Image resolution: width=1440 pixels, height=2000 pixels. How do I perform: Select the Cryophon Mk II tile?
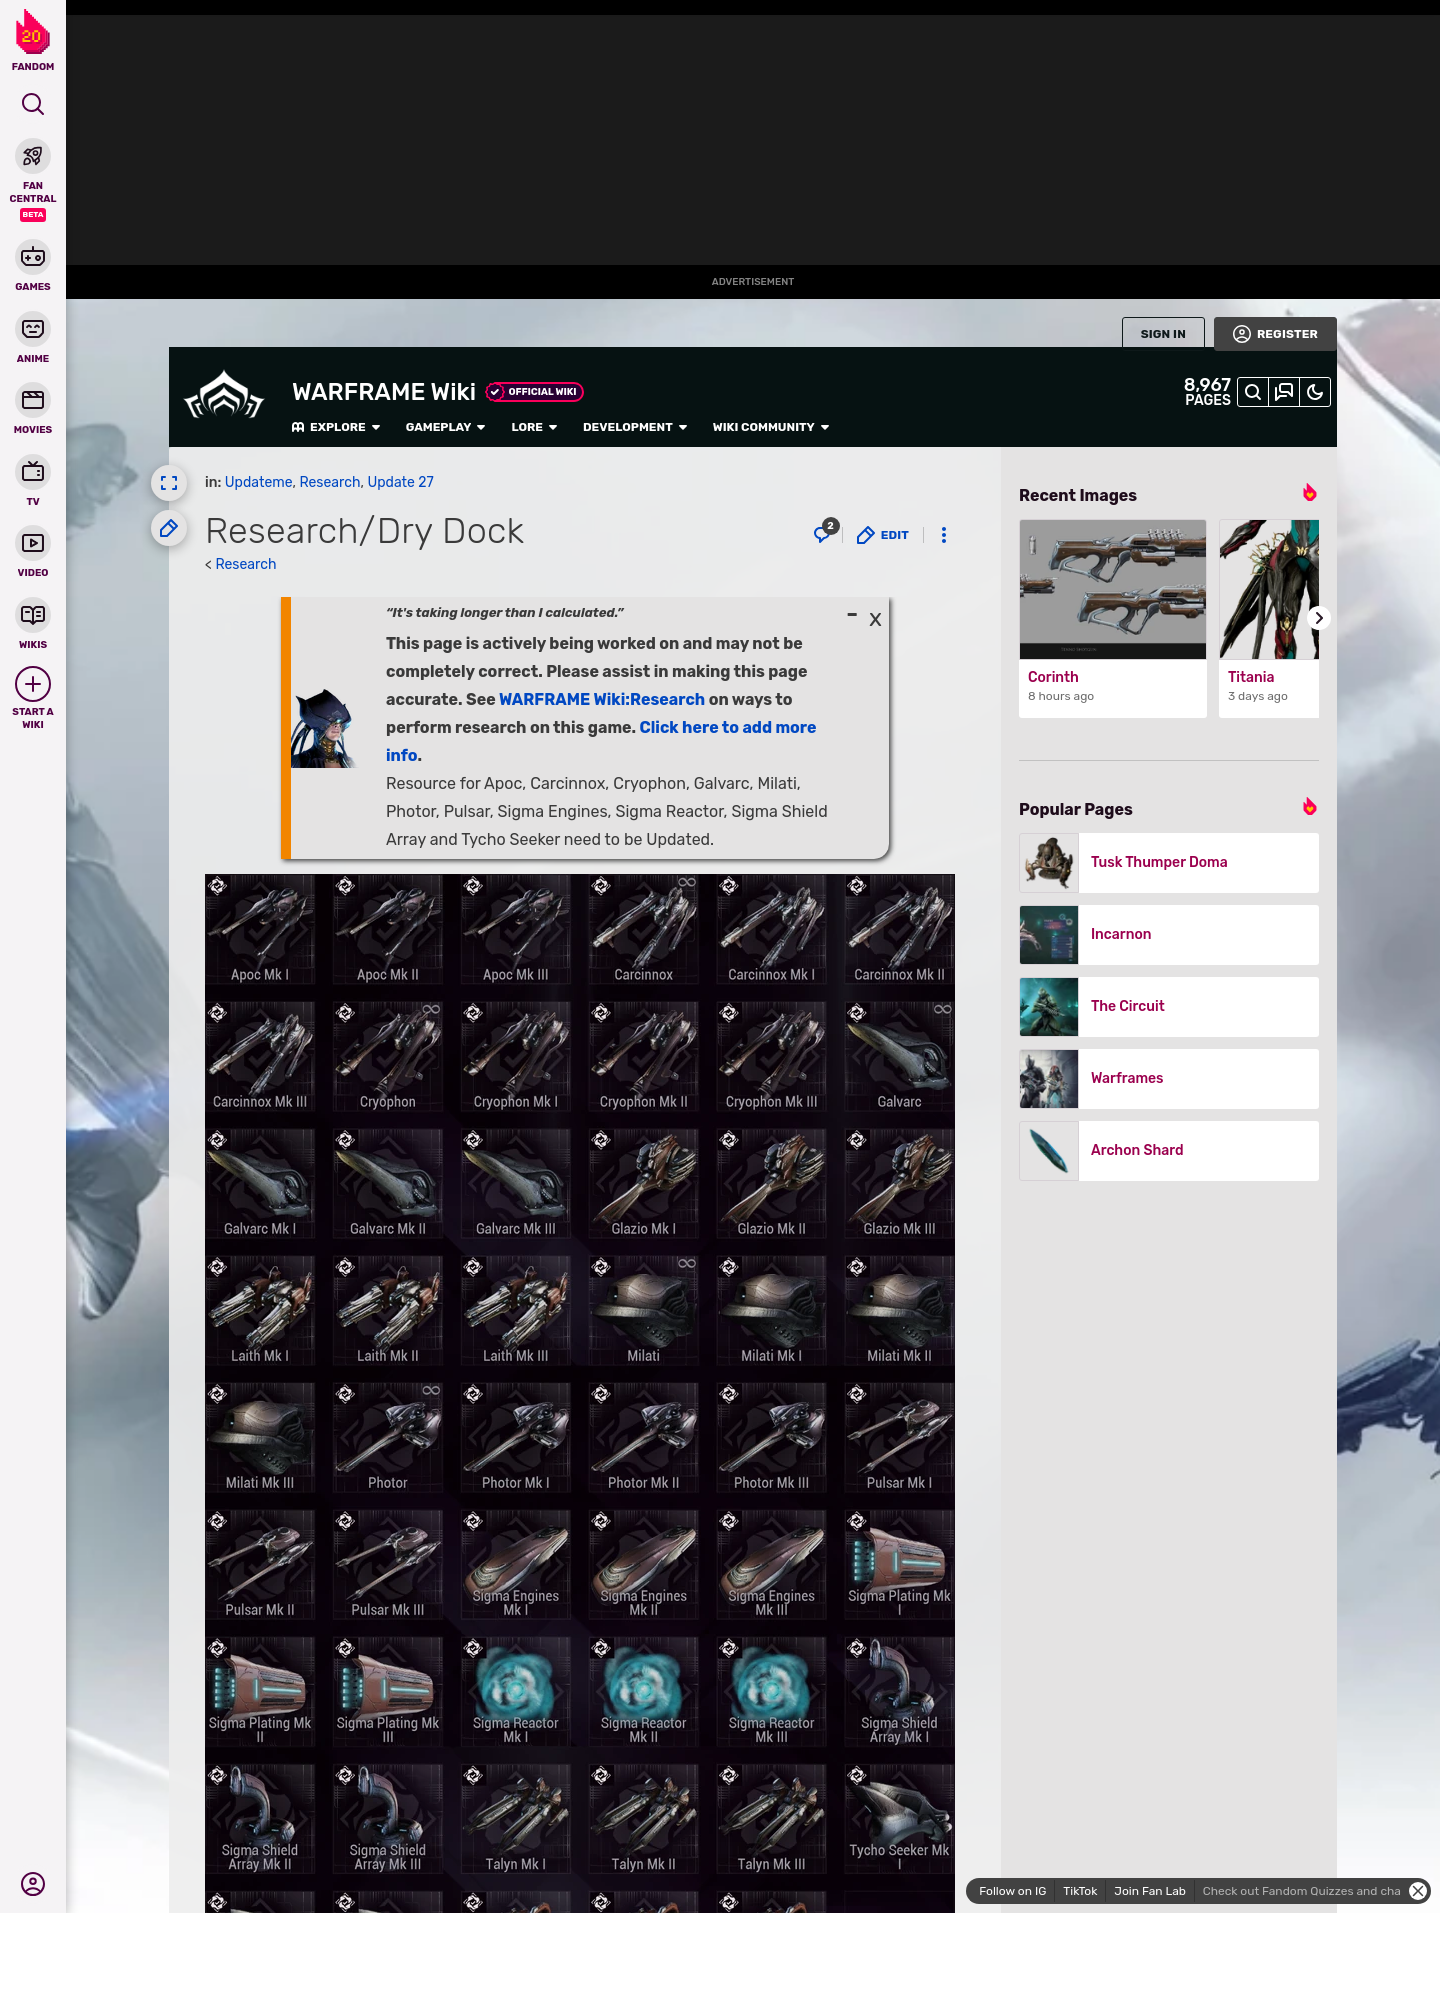[644, 1057]
